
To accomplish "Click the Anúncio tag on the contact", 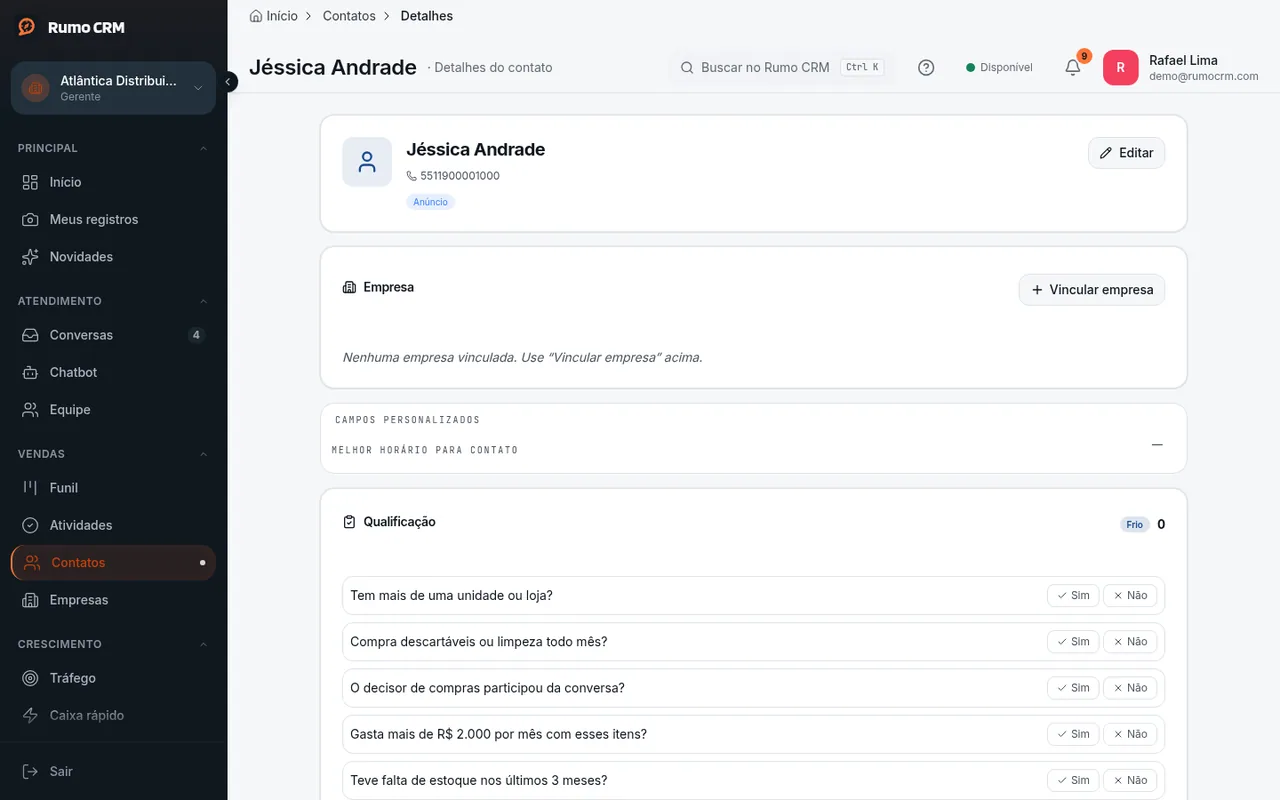I will 431,202.
